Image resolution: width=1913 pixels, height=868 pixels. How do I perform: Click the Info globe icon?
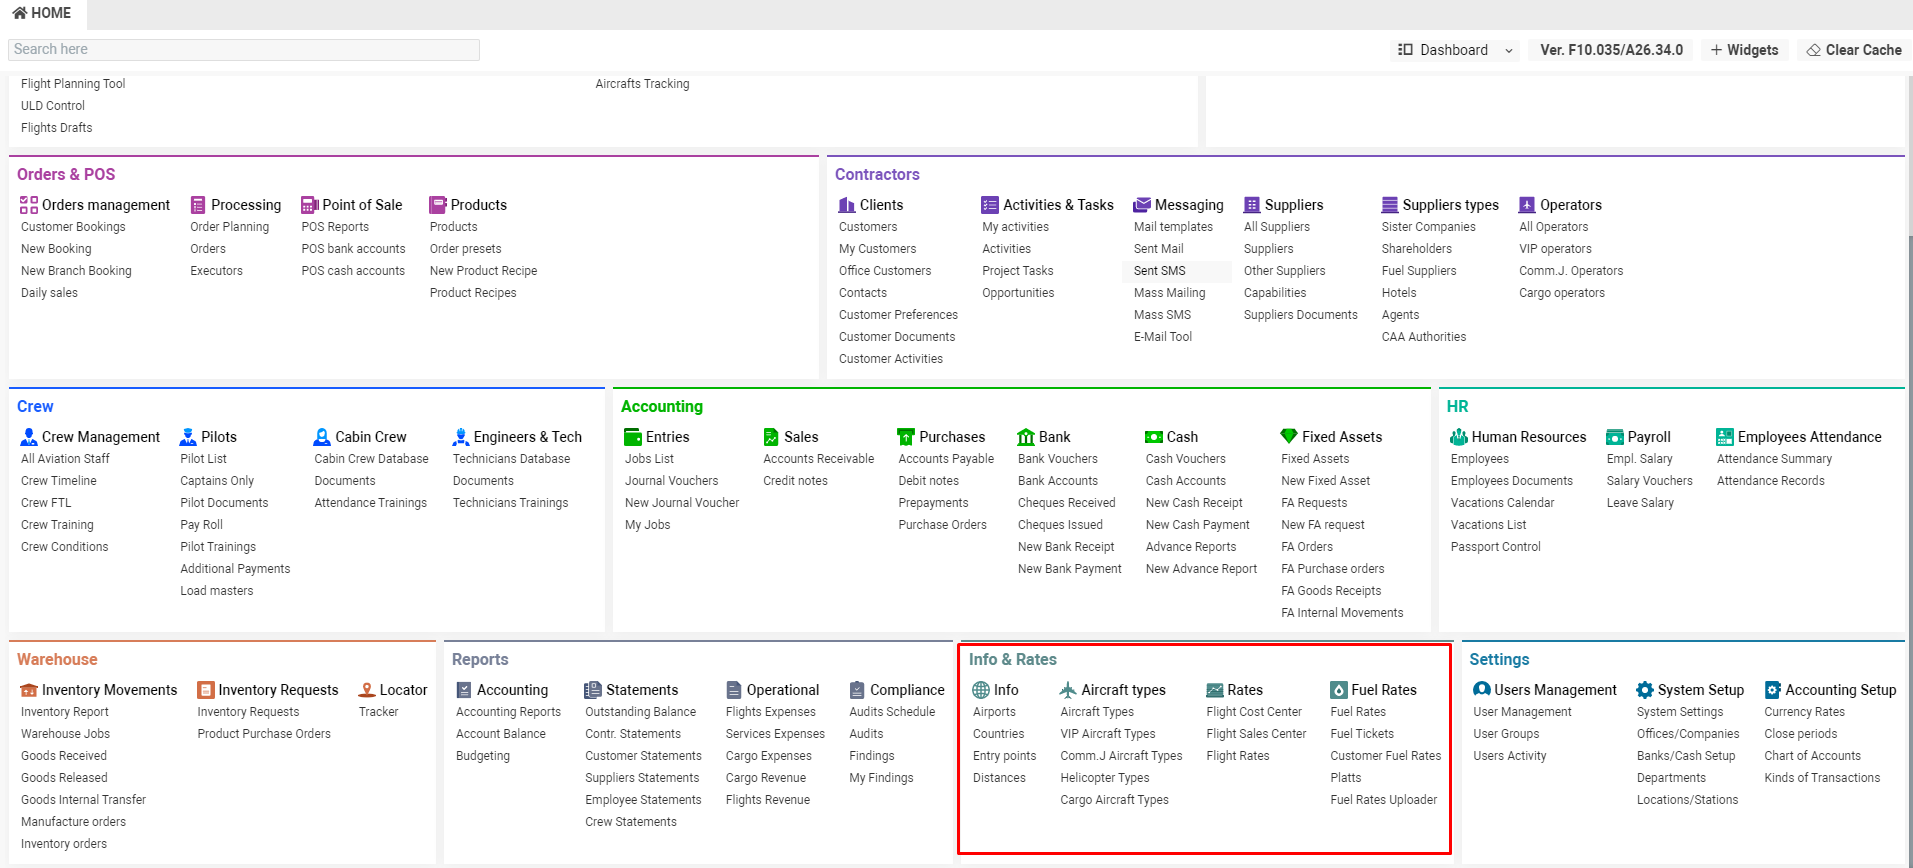click(x=981, y=690)
